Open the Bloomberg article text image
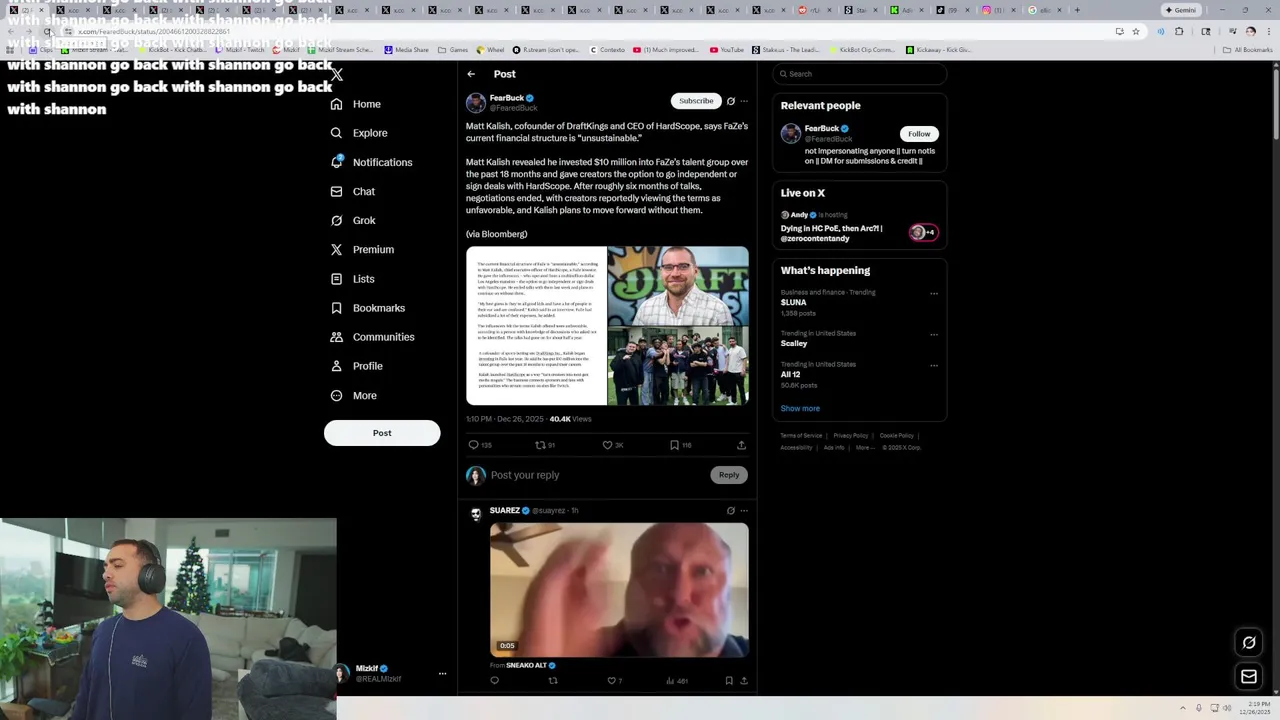The width and height of the screenshot is (1280, 720). click(x=536, y=326)
